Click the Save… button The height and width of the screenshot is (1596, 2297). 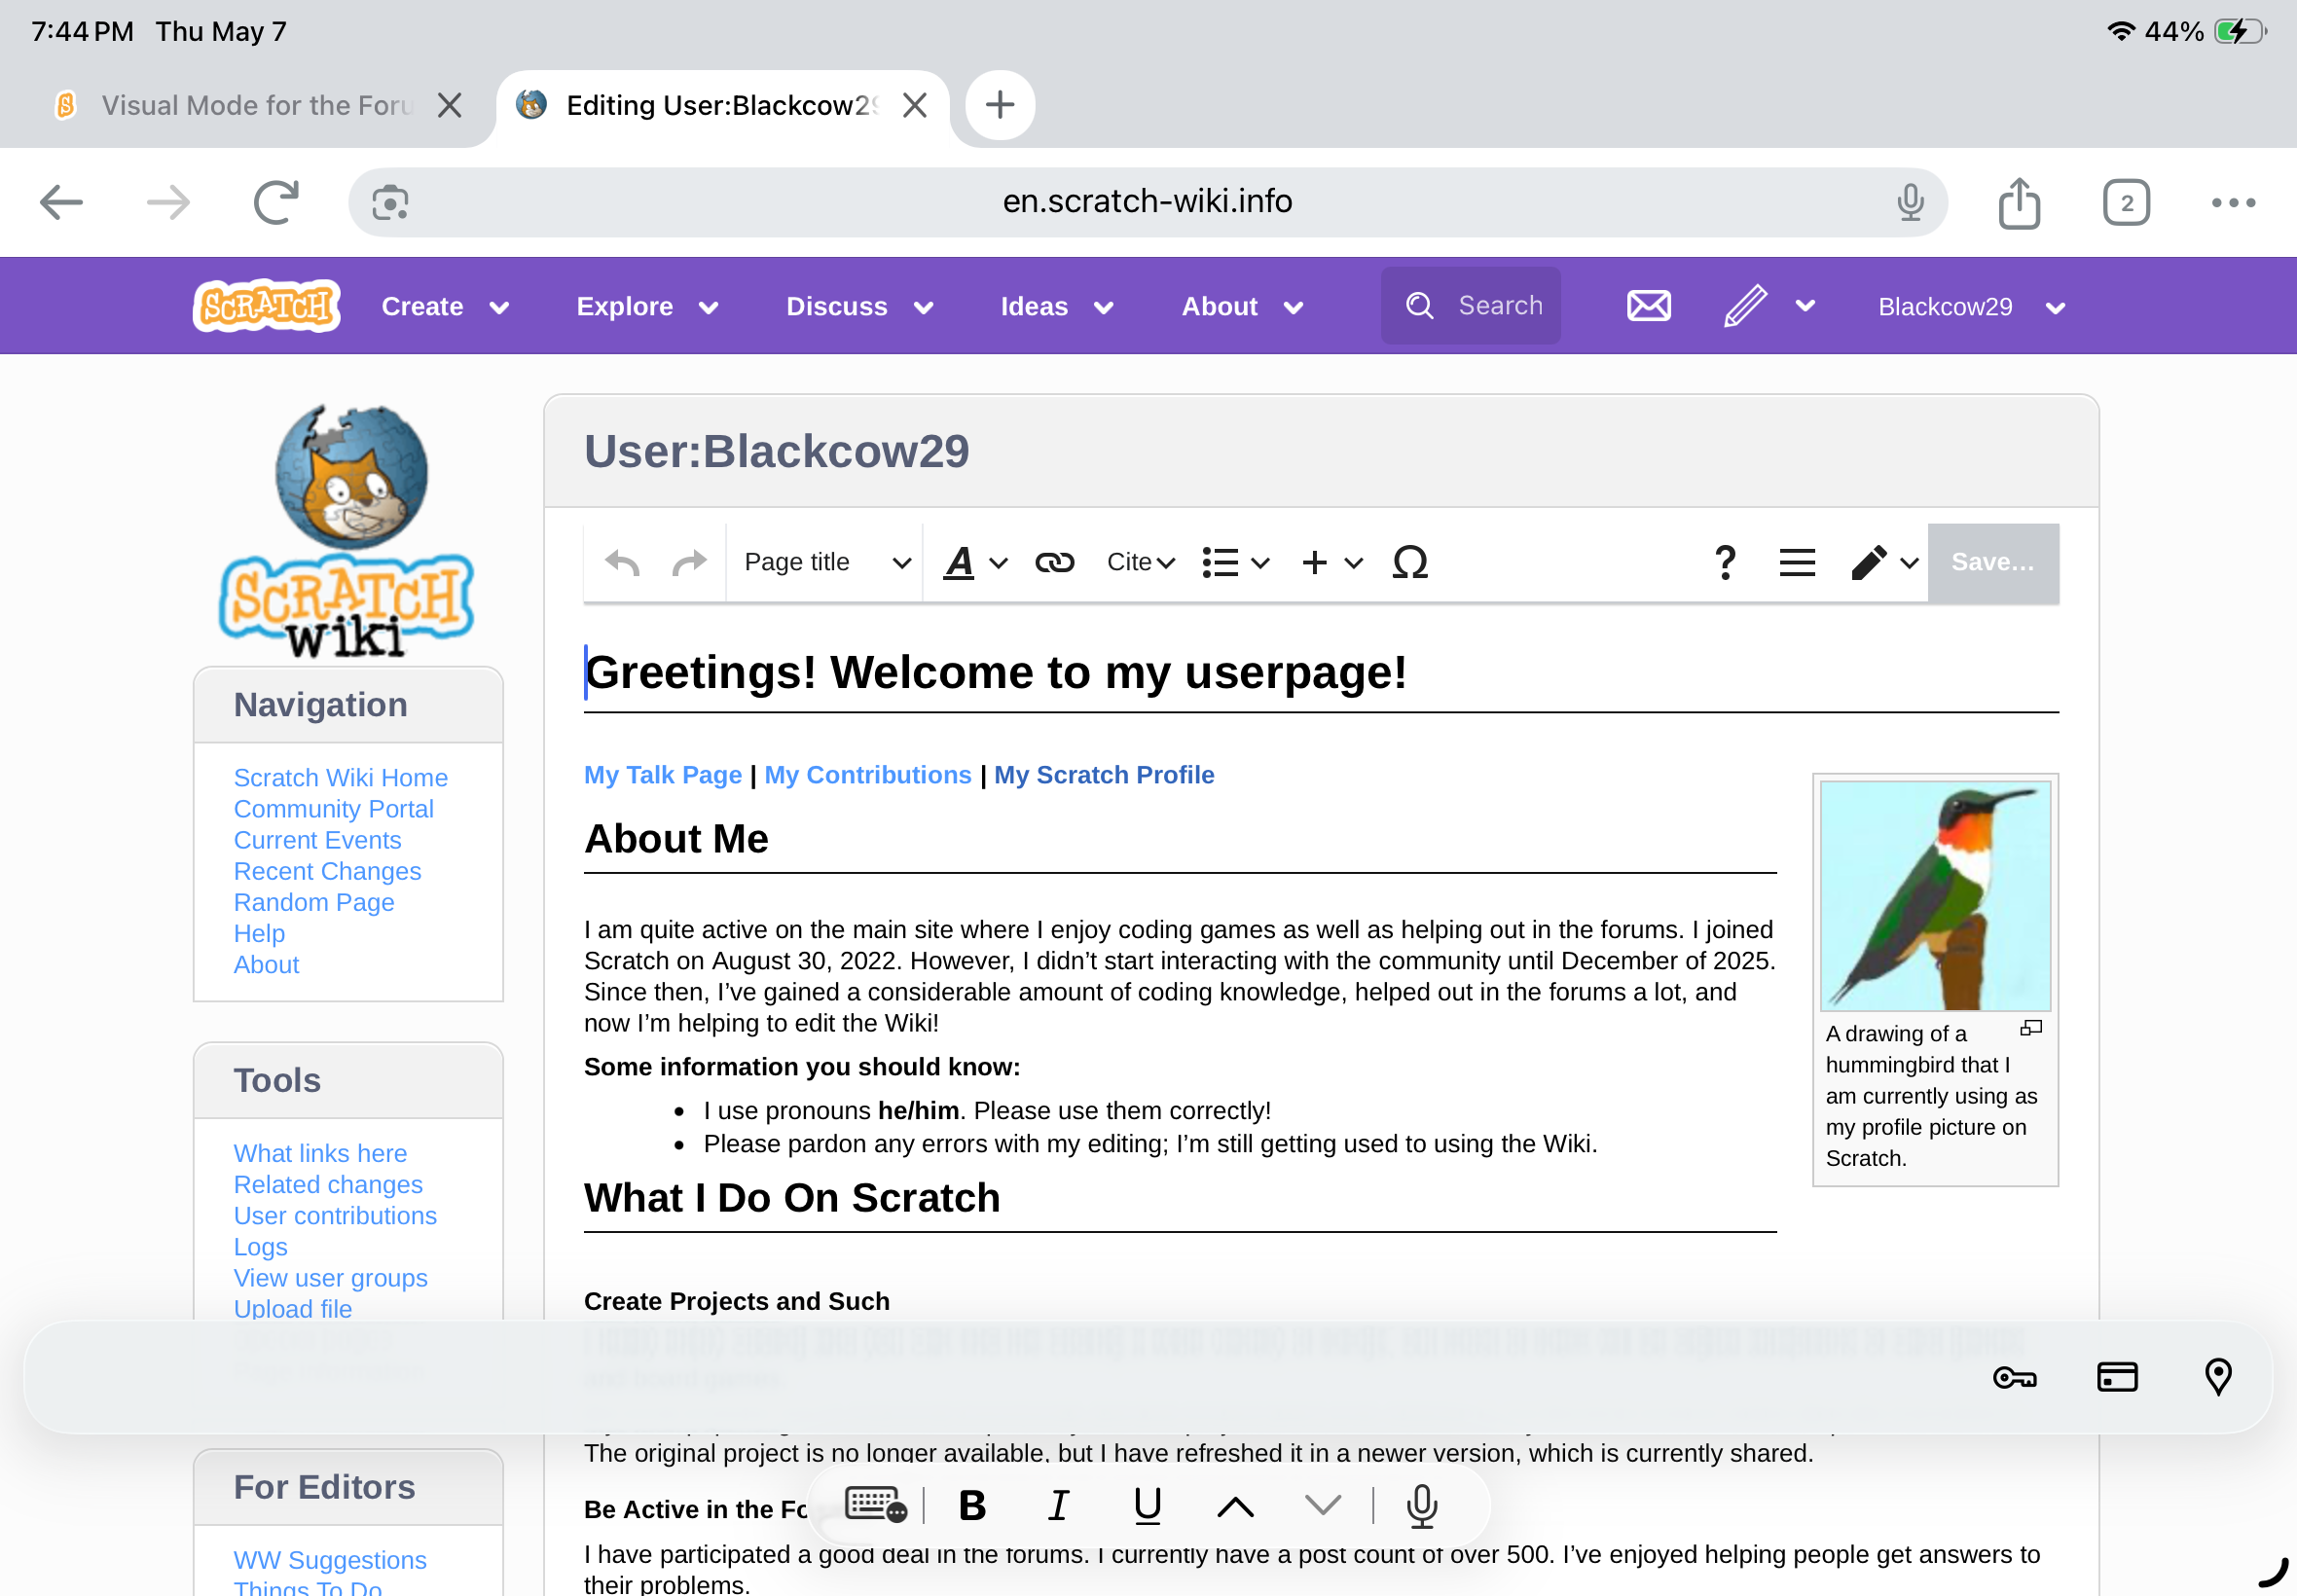(x=1993, y=563)
